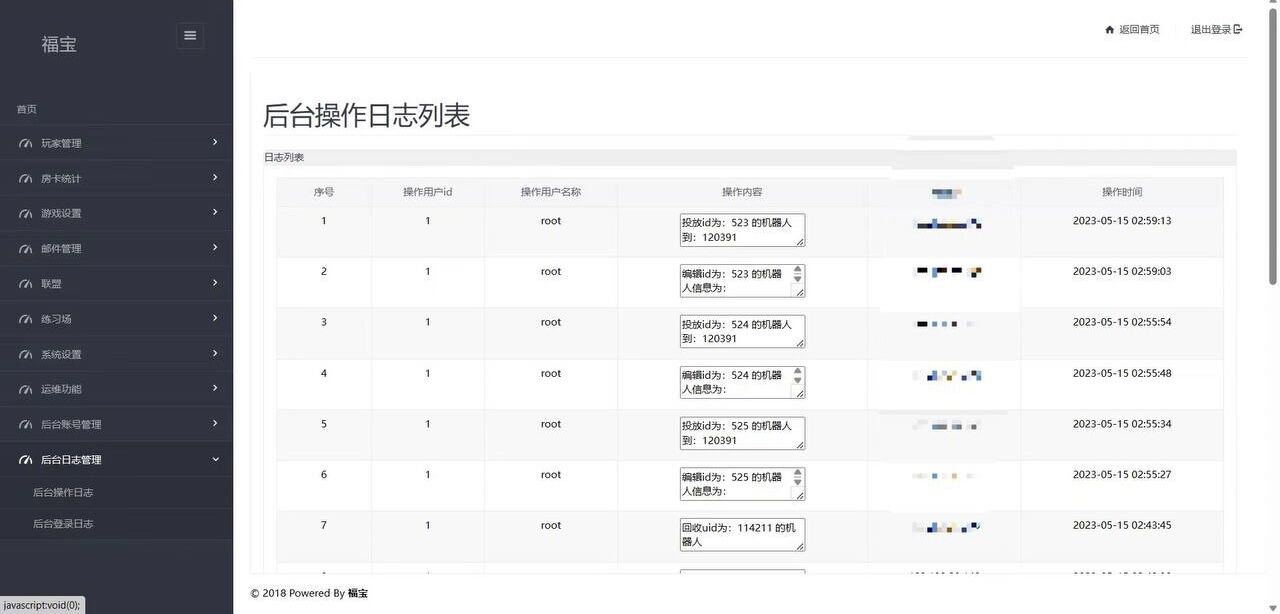Click the 首页 link in sidebar
The width and height of the screenshot is (1280, 614).
pos(27,109)
